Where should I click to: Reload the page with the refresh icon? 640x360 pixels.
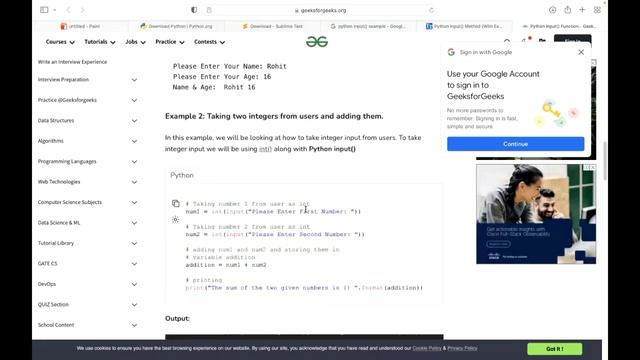[431, 10]
